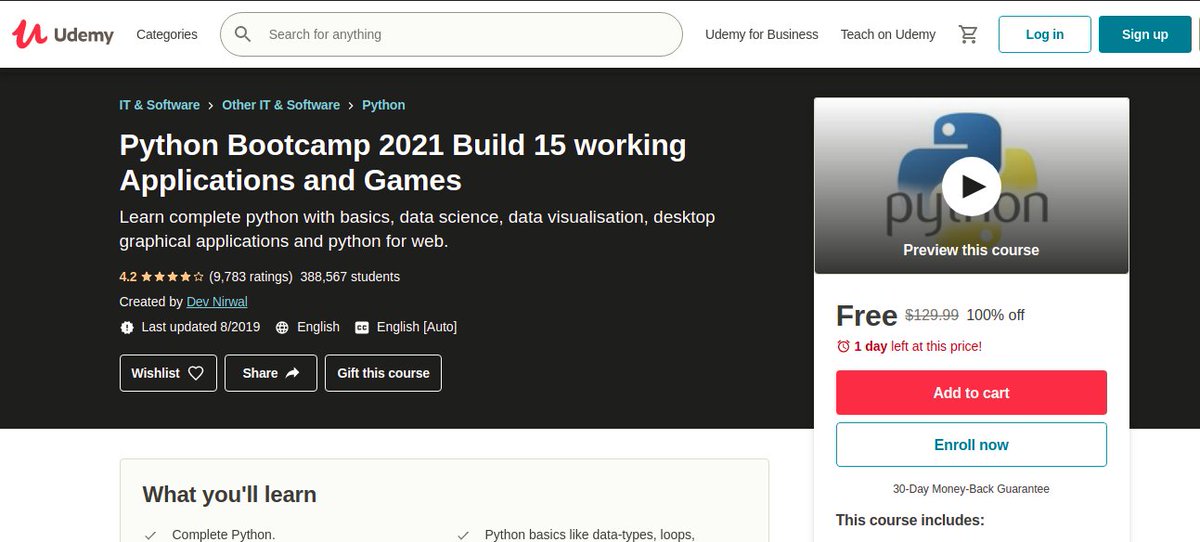Image resolution: width=1200 pixels, height=542 pixels.
Task: Click the Udemy logo
Action: (x=62, y=34)
